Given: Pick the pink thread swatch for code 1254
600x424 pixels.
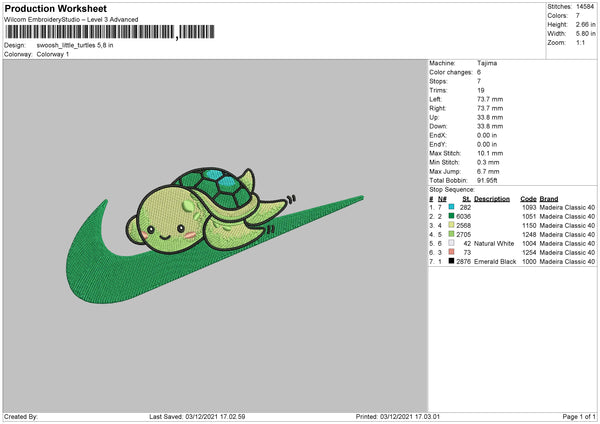Looking at the screenshot, I should pyautogui.click(x=452, y=252).
